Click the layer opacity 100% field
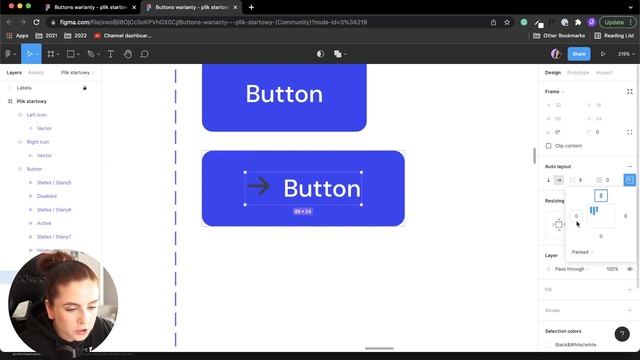This screenshot has height=360, width=640. (x=612, y=269)
